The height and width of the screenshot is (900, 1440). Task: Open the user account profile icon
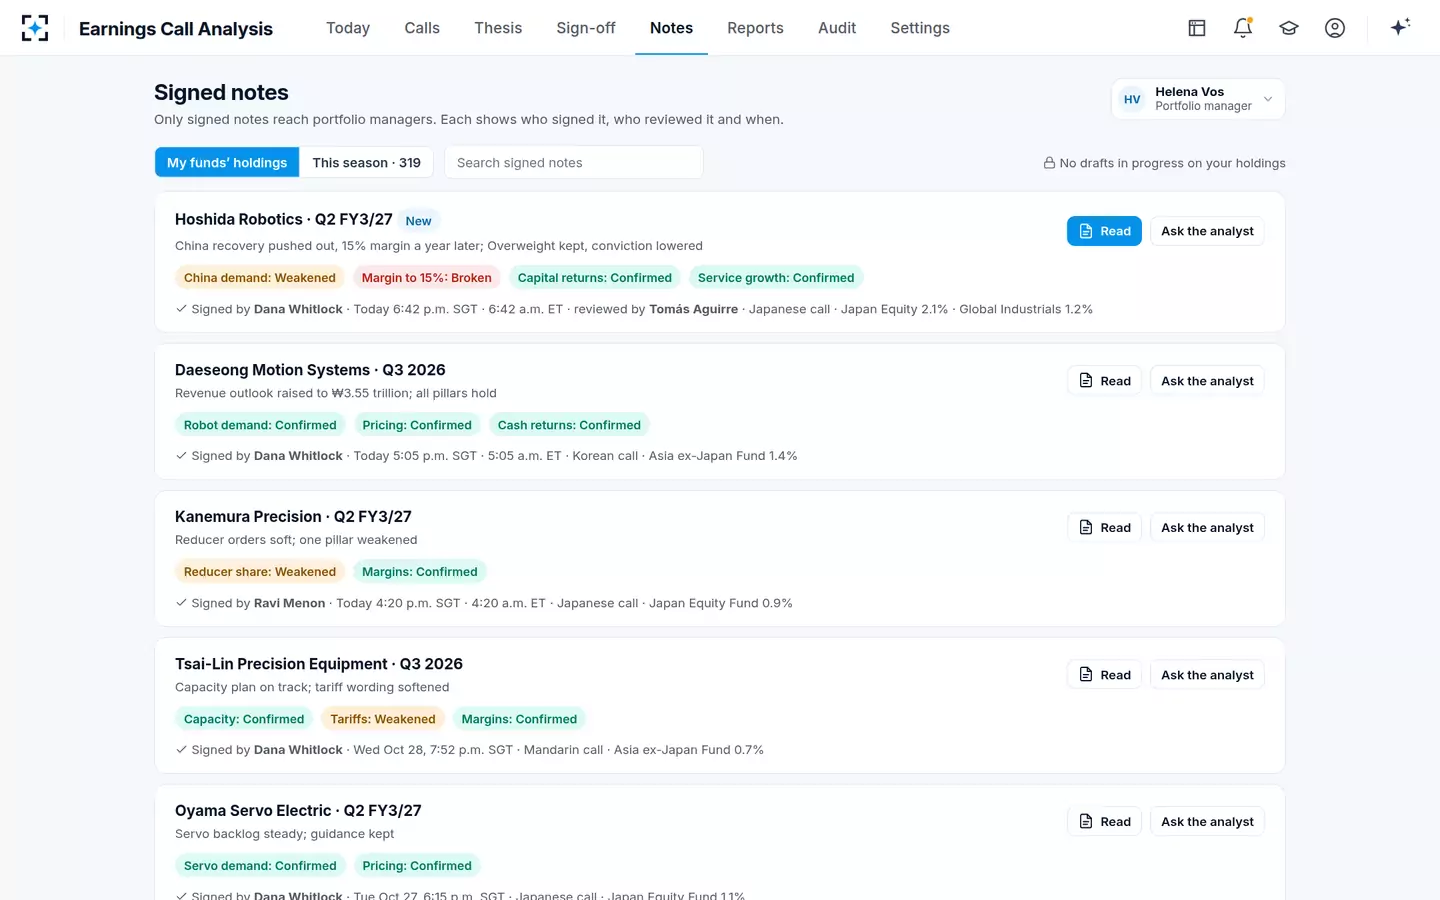point(1335,28)
